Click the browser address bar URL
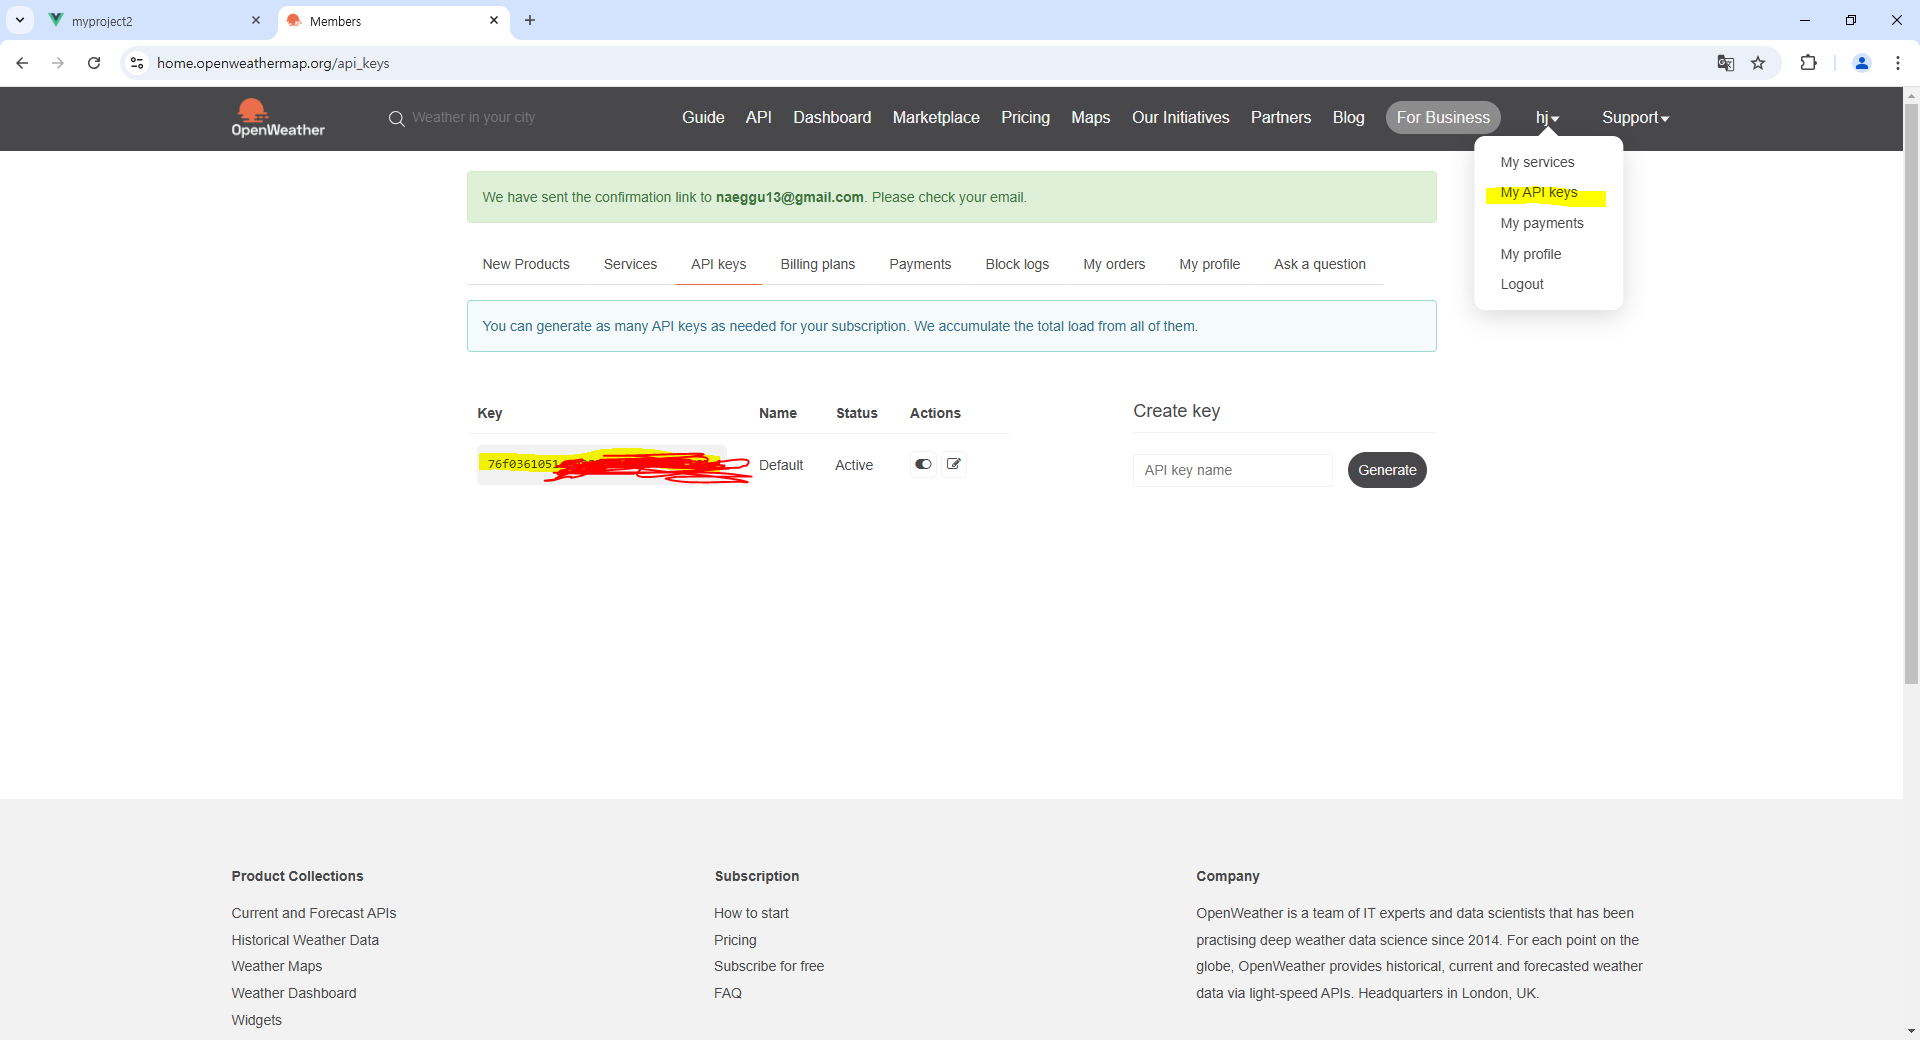Viewport: 1920px width, 1040px height. click(273, 63)
